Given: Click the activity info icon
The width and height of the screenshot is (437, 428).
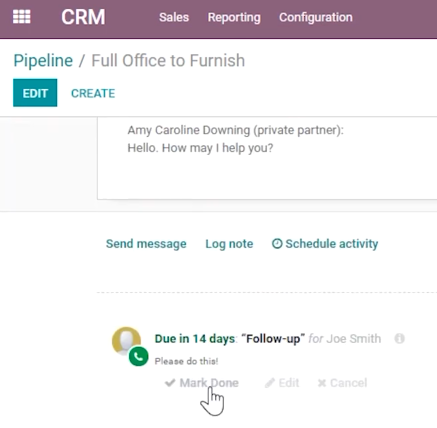Looking at the screenshot, I should 399,339.
